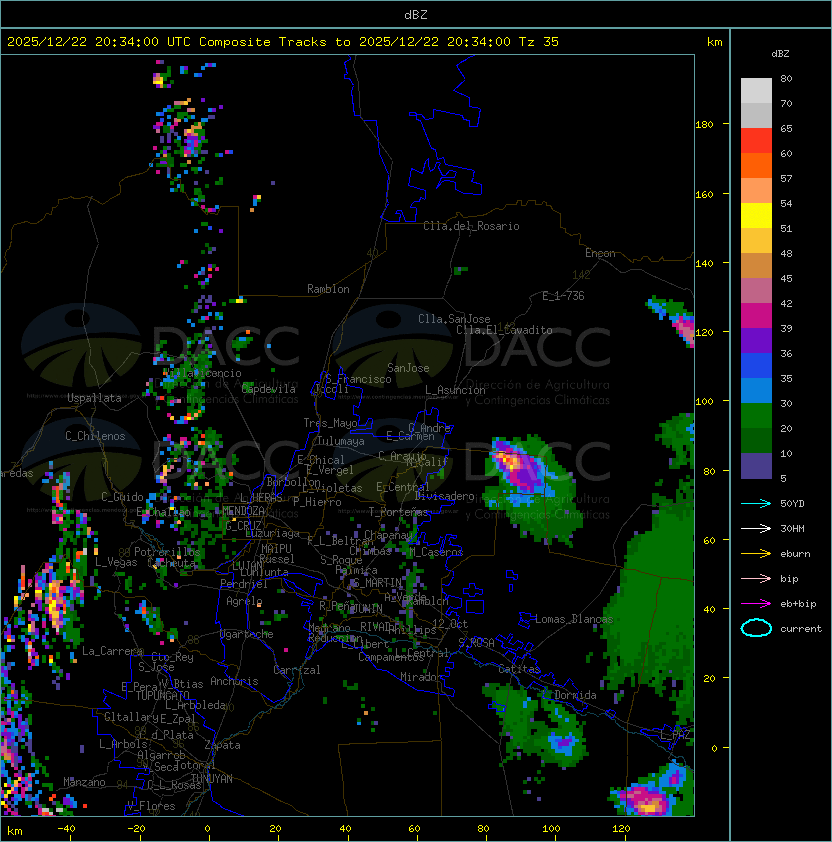Click the Zapata place label
The image size is (832, 842).
point(222,745)
